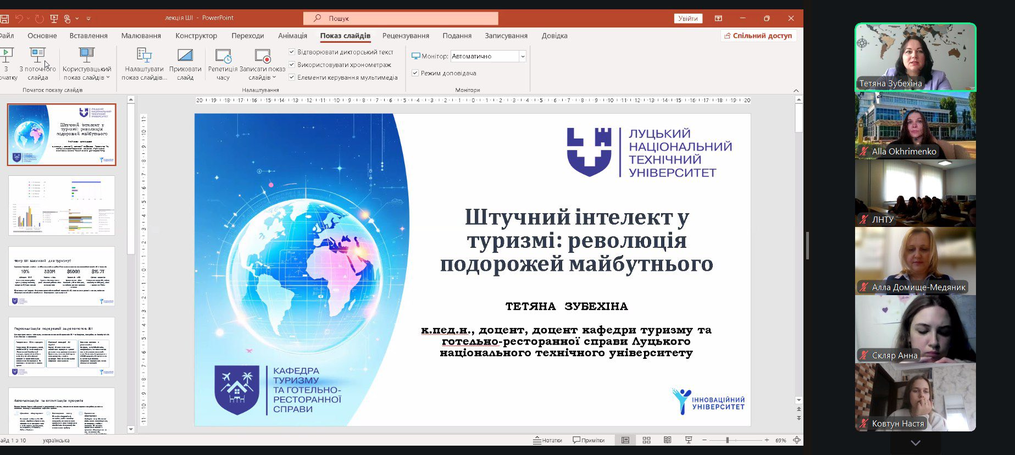The image size is (1015, 455).
Task: Switch to the Конструктор ribbon tab
Action: (196, 36)
